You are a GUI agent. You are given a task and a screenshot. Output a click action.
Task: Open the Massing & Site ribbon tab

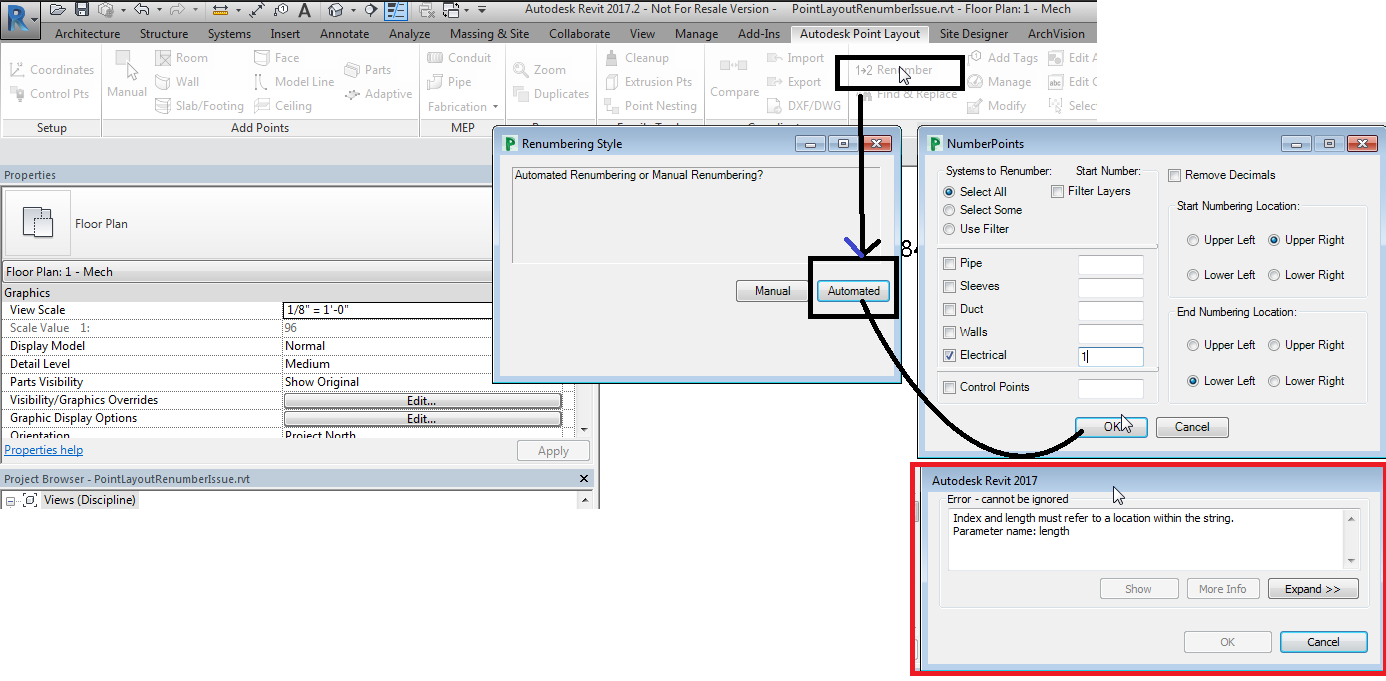click(x=490, y=34)
